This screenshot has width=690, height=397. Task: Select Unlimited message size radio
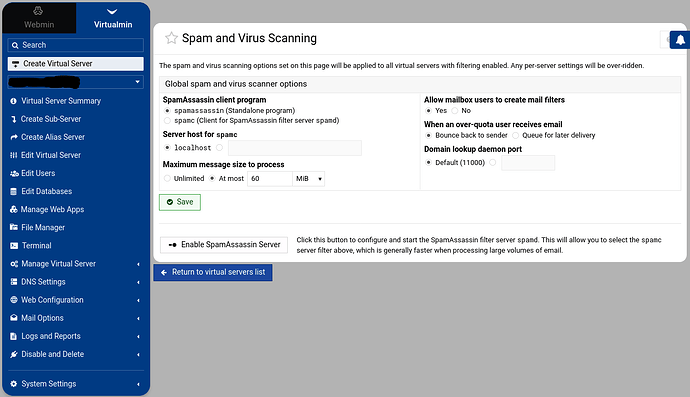pyautogui.click(x=167, y=179)
